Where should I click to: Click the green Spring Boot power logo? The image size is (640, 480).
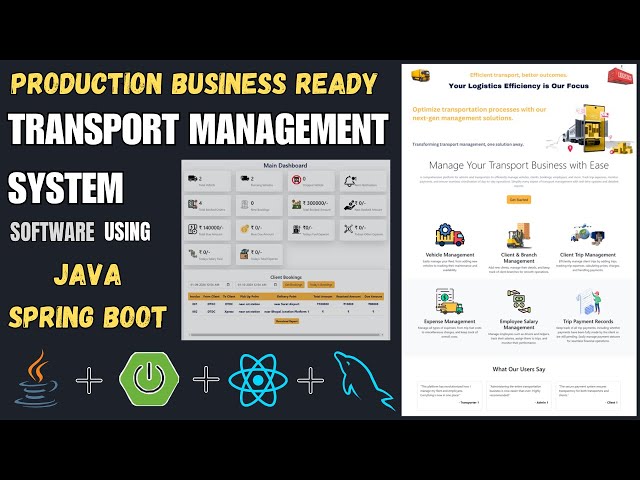coord(149,379)
